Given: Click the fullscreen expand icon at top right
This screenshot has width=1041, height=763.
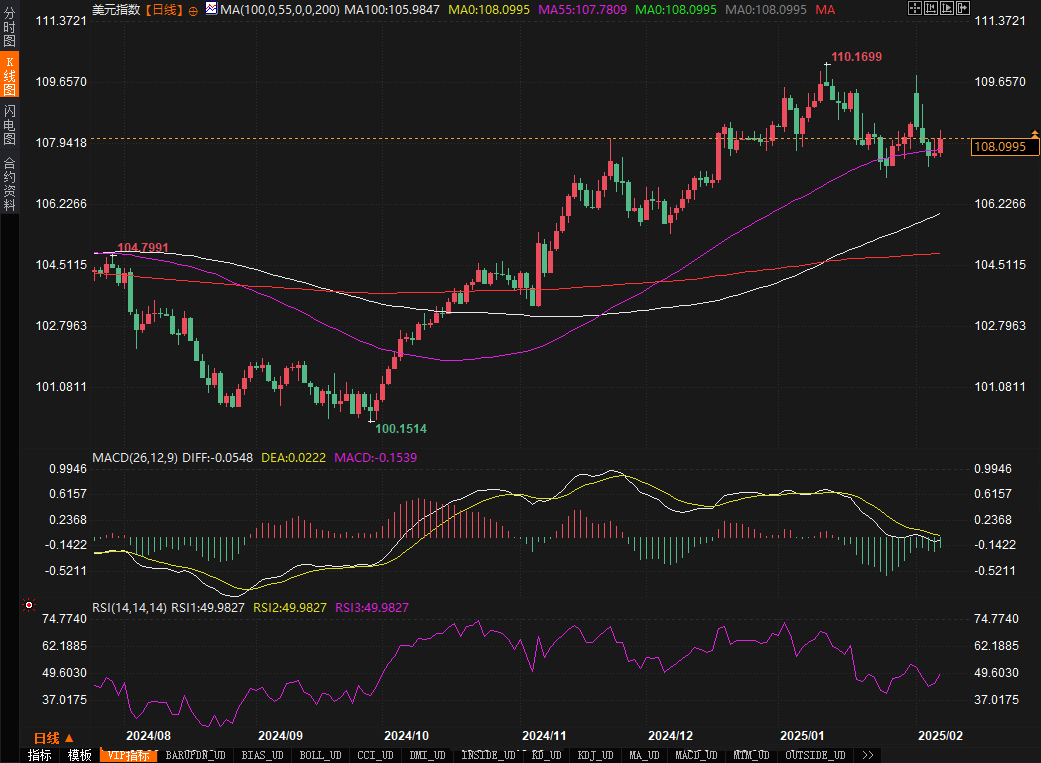Looking at the screenshot, I should (915, 8).
